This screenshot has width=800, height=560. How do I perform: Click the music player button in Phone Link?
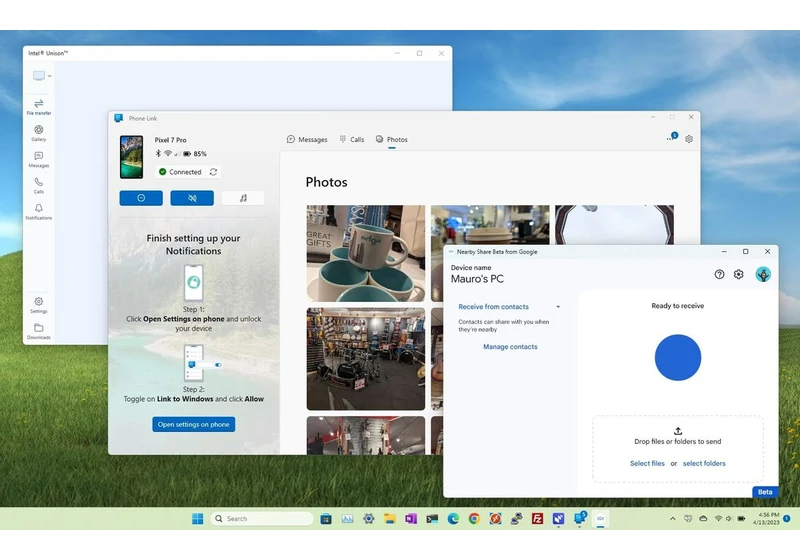click(243, 198)
